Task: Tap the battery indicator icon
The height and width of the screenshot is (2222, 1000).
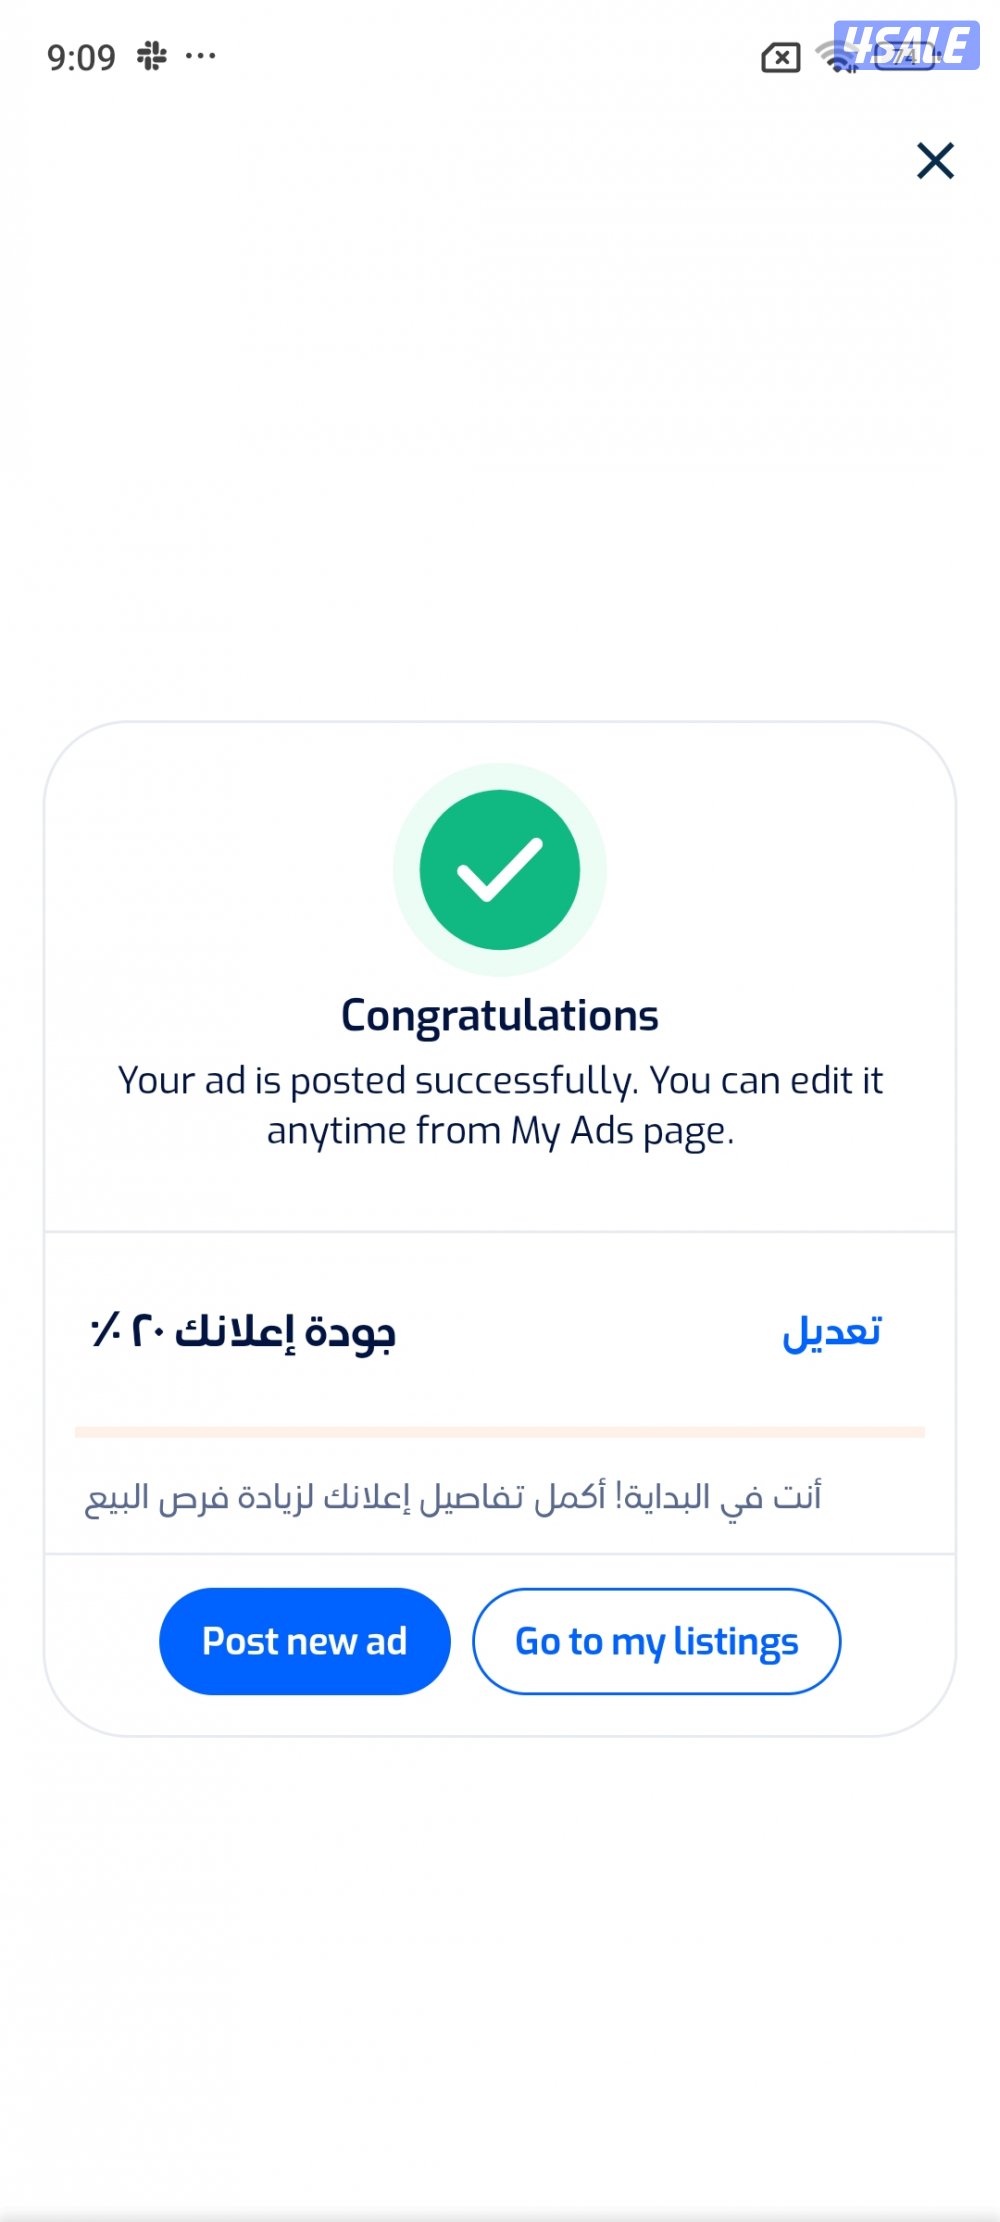Action: coord(905,57)
